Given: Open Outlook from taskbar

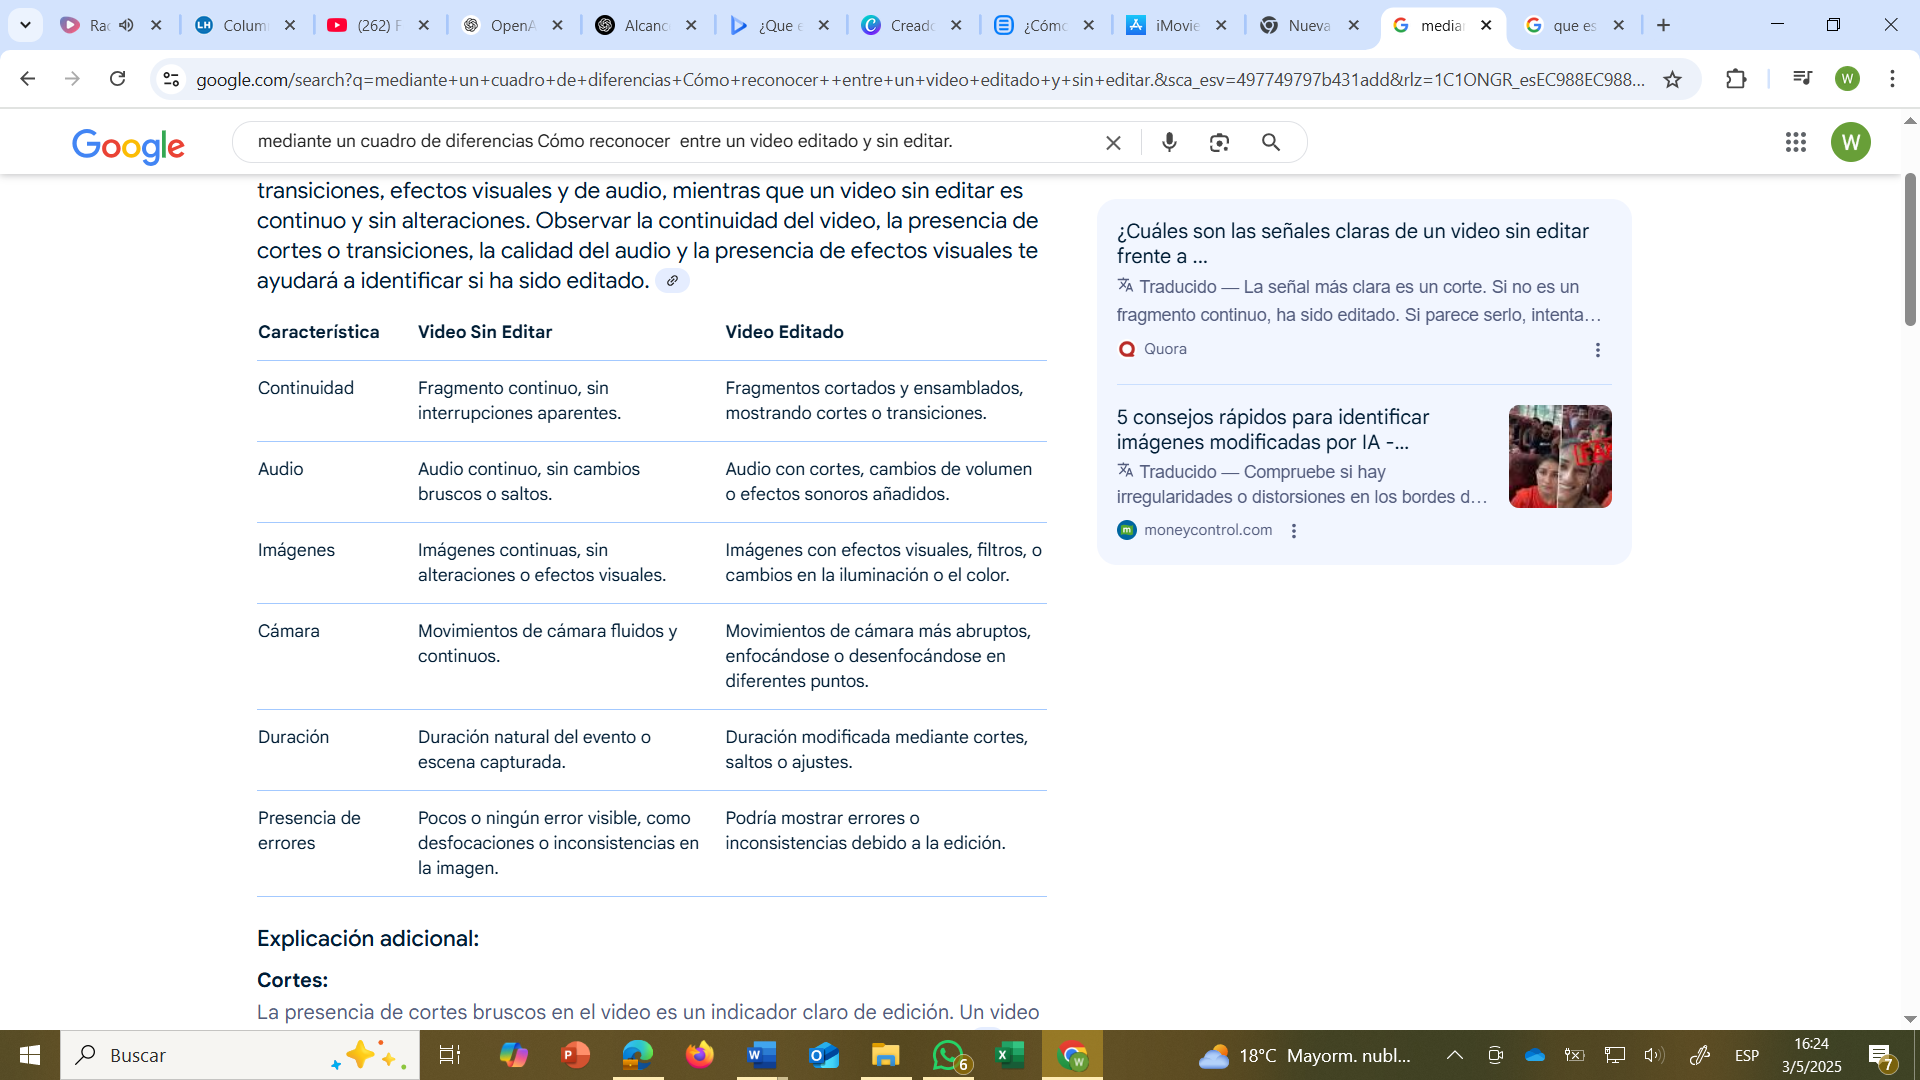Looking at the screenshot, I should (824, 1055).
